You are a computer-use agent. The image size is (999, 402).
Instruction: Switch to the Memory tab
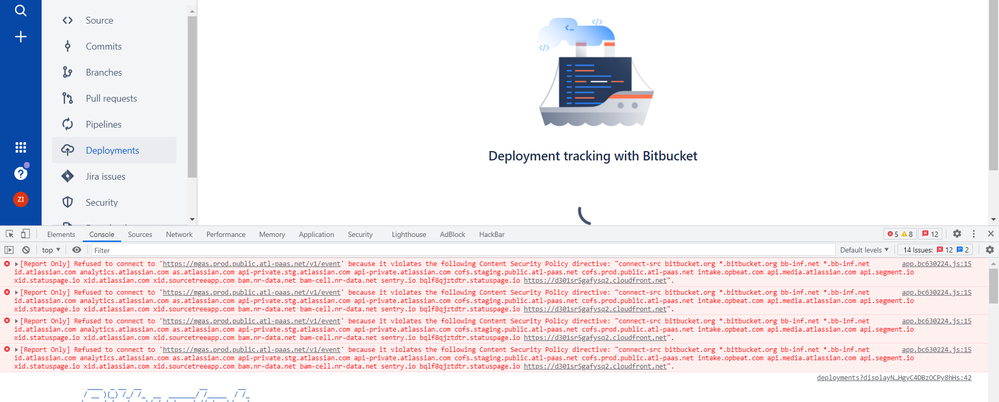point(272,234)
